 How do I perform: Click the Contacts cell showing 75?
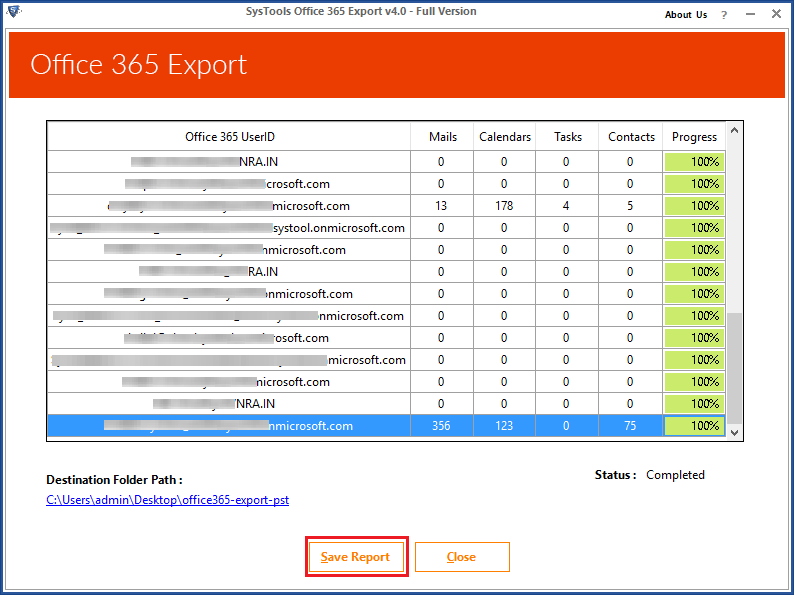[630, 426]
